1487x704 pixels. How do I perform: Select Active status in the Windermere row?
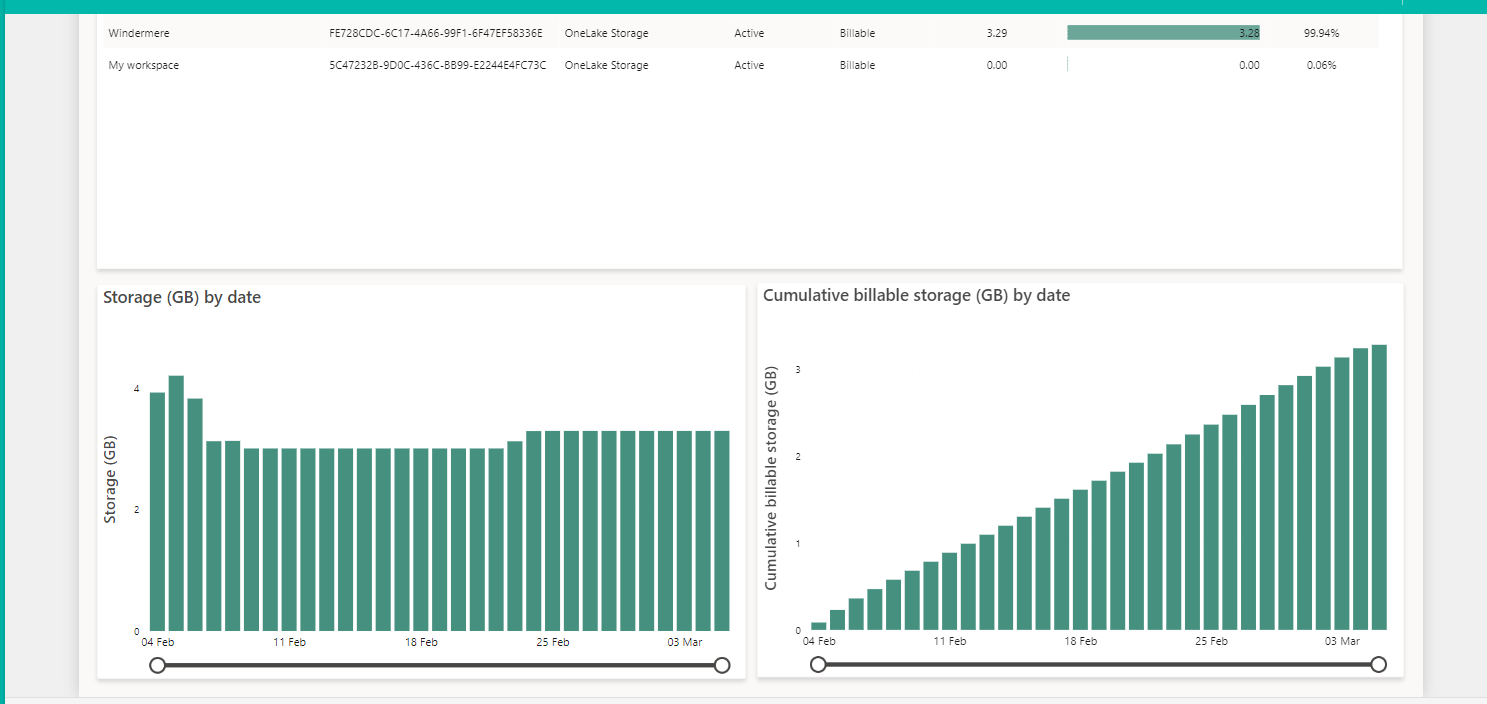[x=749, y=33]
